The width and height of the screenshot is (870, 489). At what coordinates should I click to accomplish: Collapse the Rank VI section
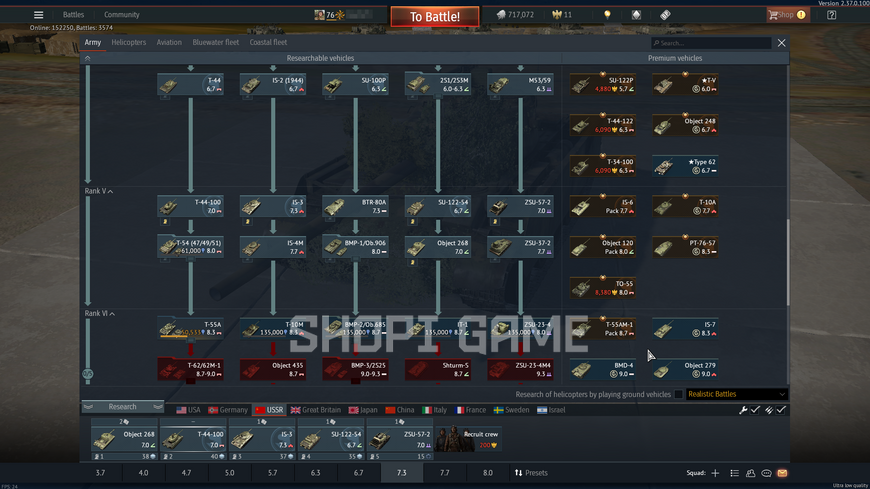[x=100, y=314]
